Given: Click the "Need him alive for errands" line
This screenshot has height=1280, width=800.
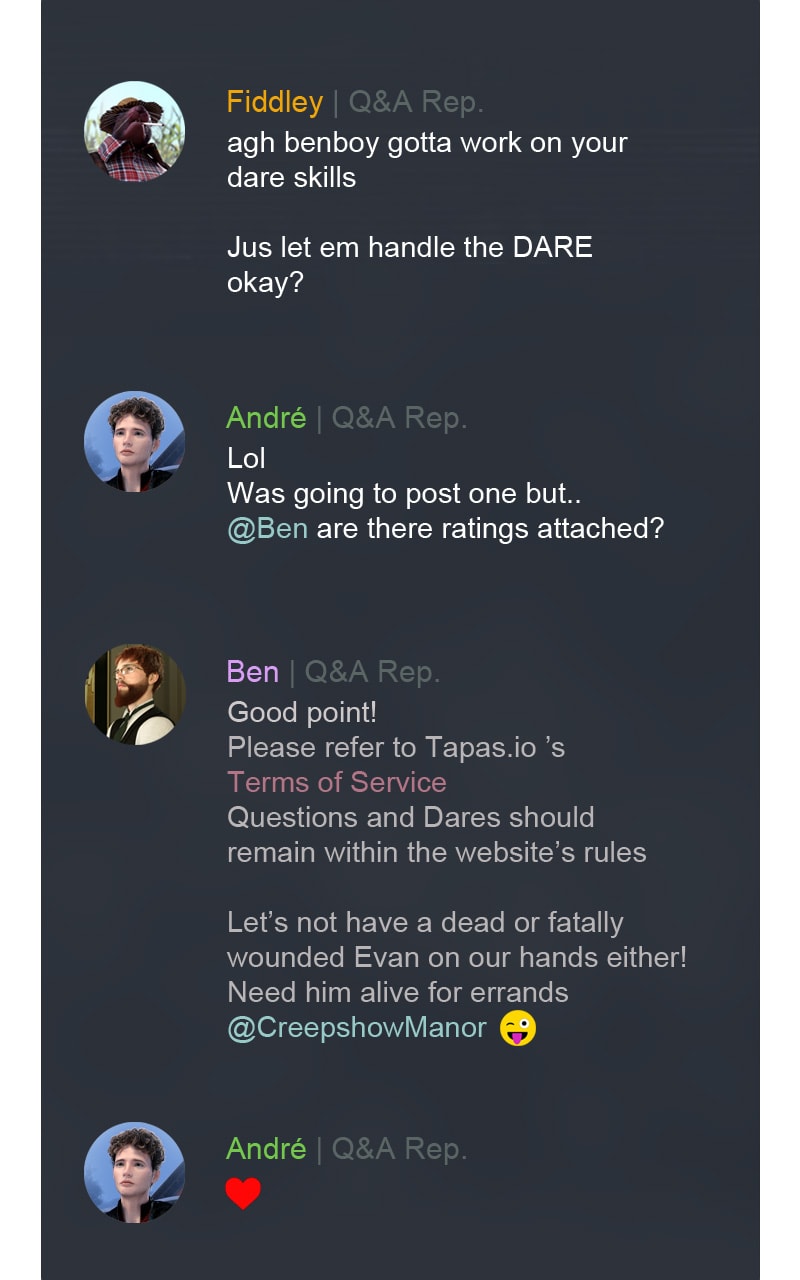Looking at the screenshot, I should coord(397,993).
